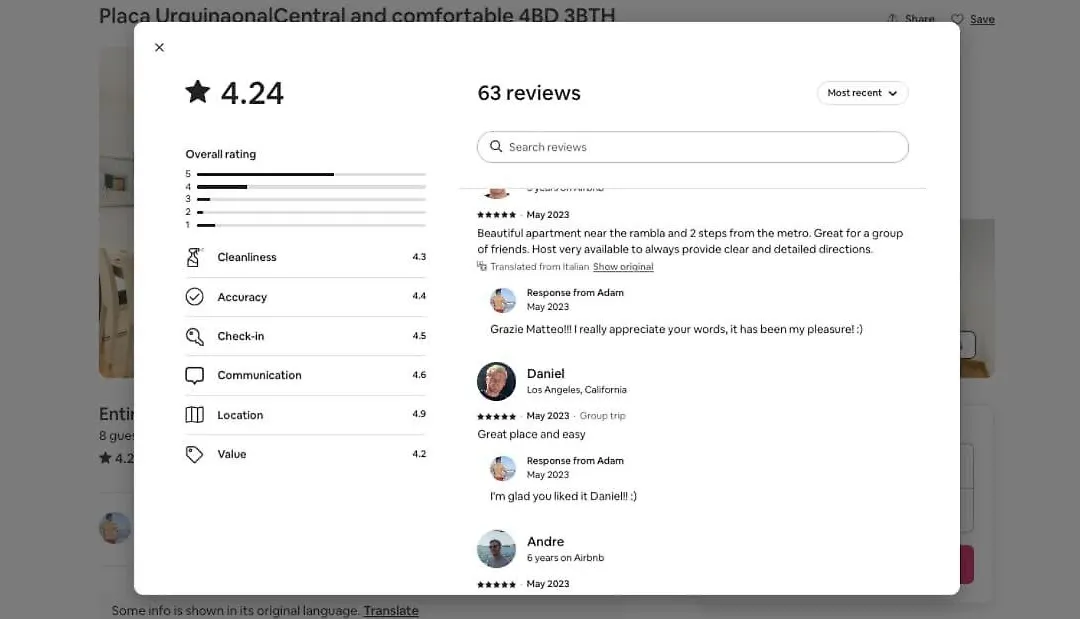This screenshot has height=619, width=1080.
Task: Click the 4-star rating bar
Action: tap(311, 187)
